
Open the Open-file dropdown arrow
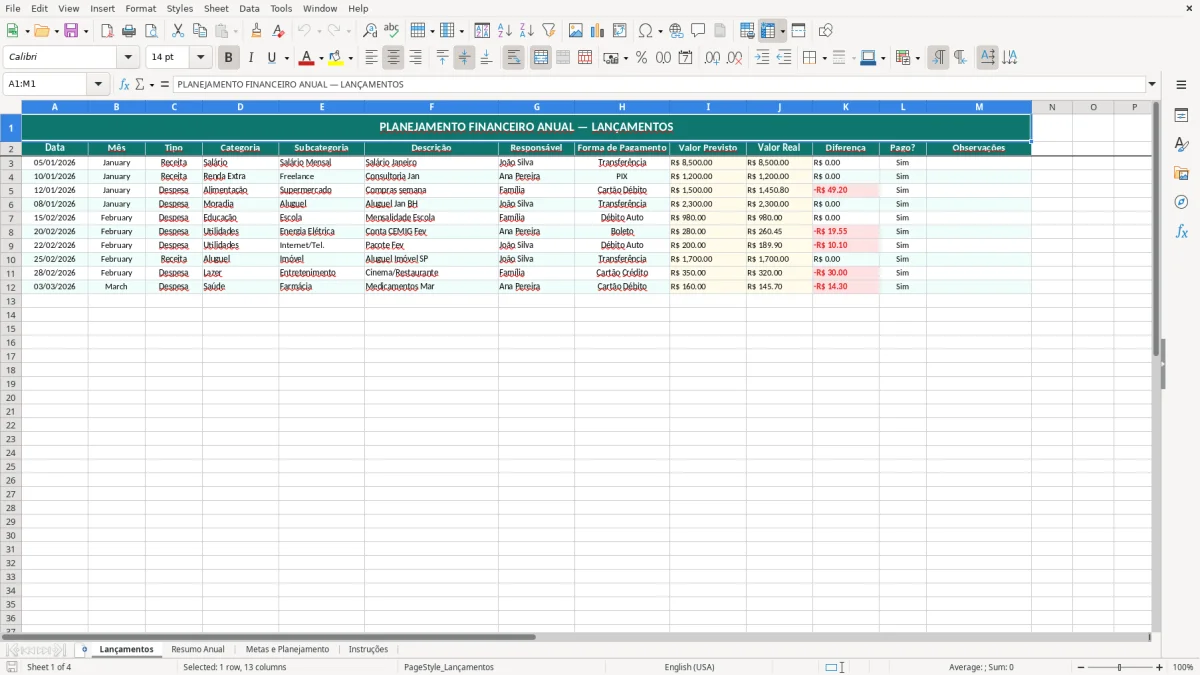pyautogui.click(x=57, y=31)
